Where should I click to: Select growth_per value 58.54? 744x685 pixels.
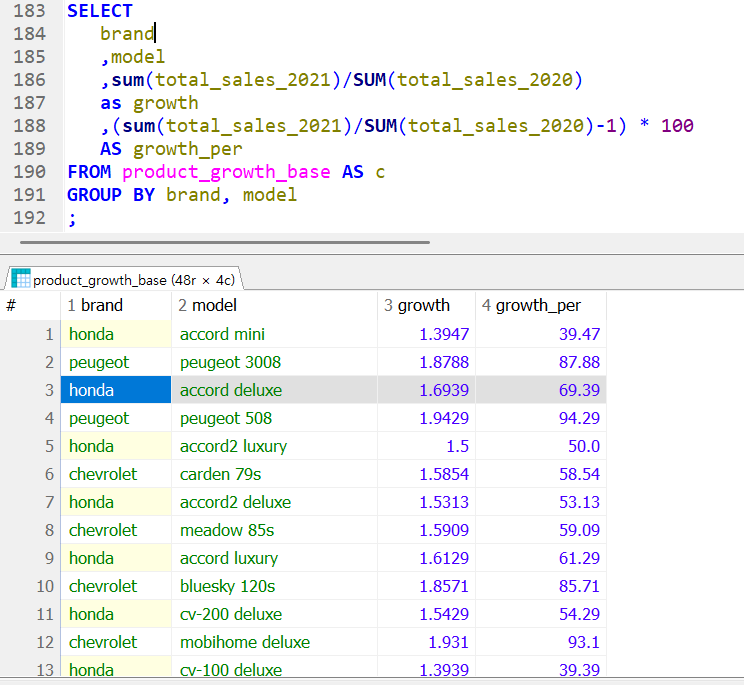click(x=541, y=474)
